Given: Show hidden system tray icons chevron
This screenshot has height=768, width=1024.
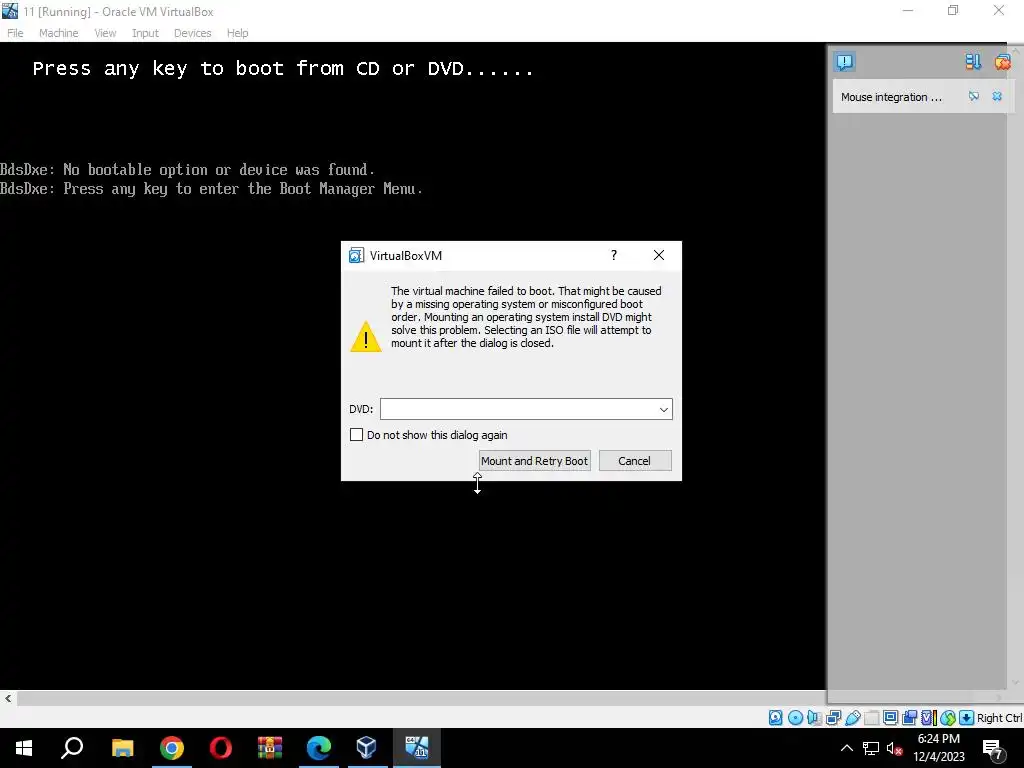Looking at the screenshot, I should [846, 748].
